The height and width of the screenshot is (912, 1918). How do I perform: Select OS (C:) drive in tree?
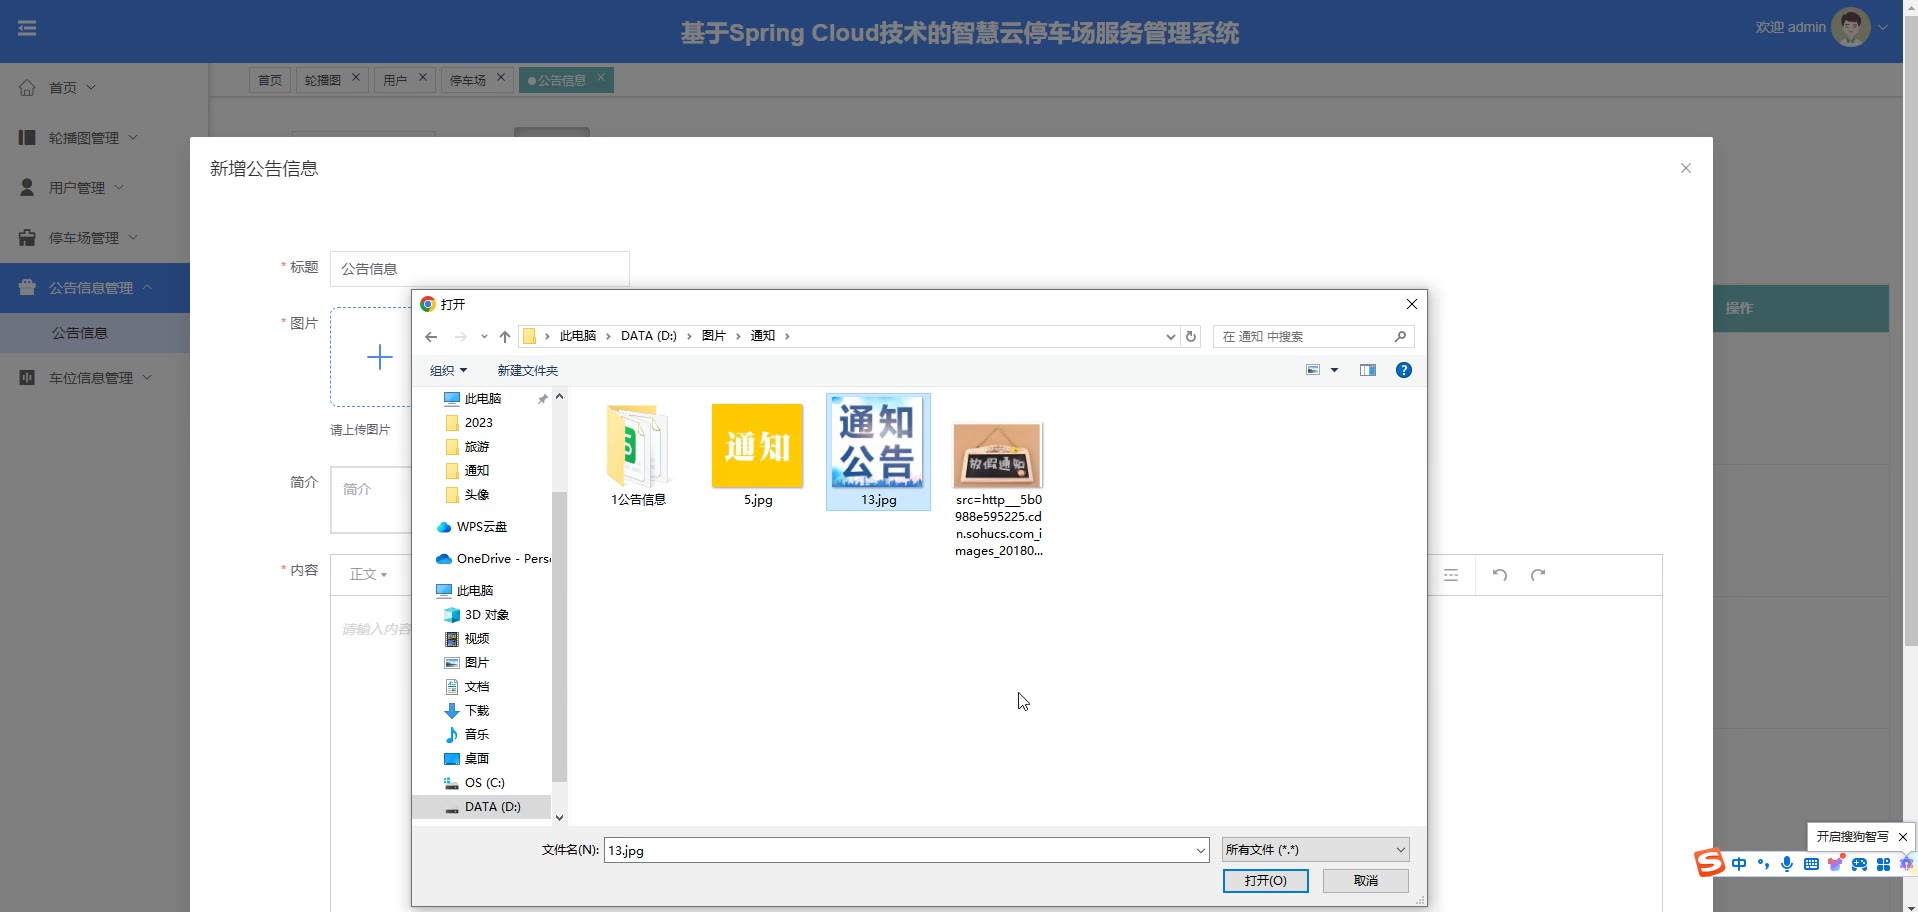[485, 783]
